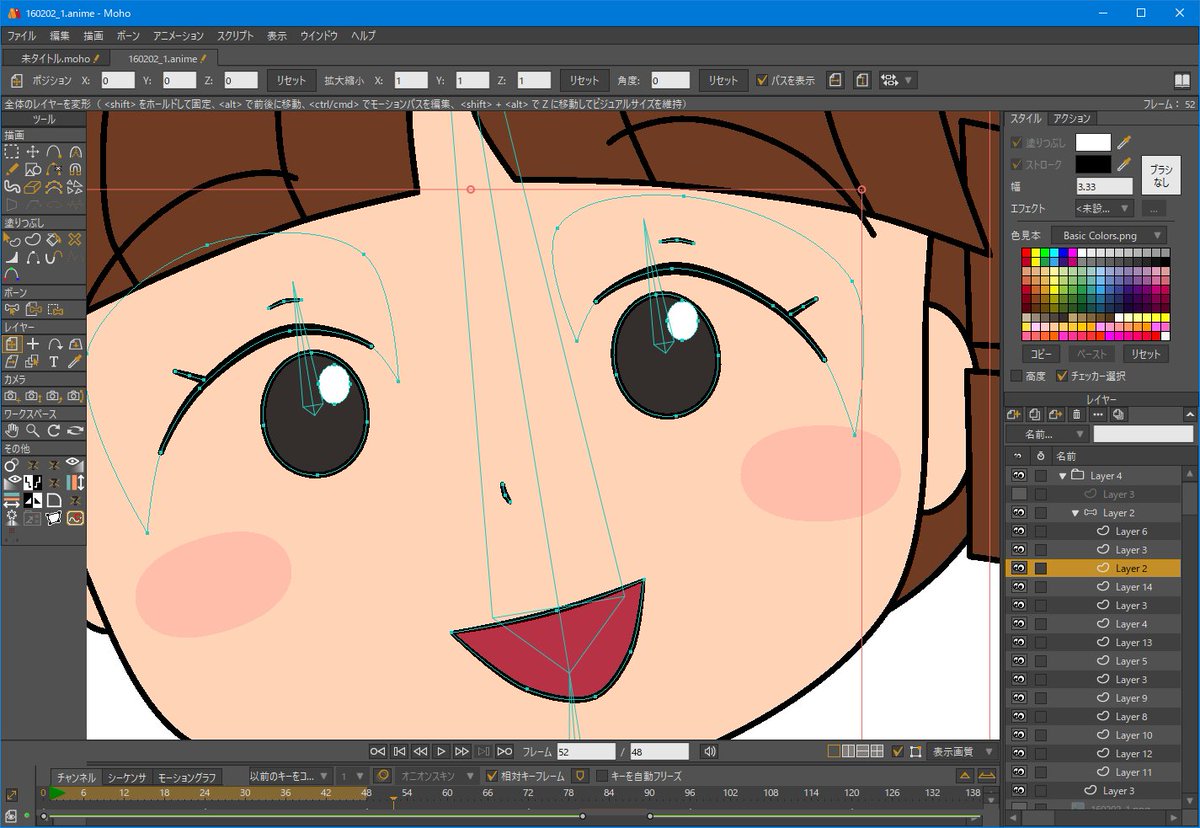Click the fill color eyedropper icon
The height and width of the screenshot is (828, 1200).
coord(1123,142)
